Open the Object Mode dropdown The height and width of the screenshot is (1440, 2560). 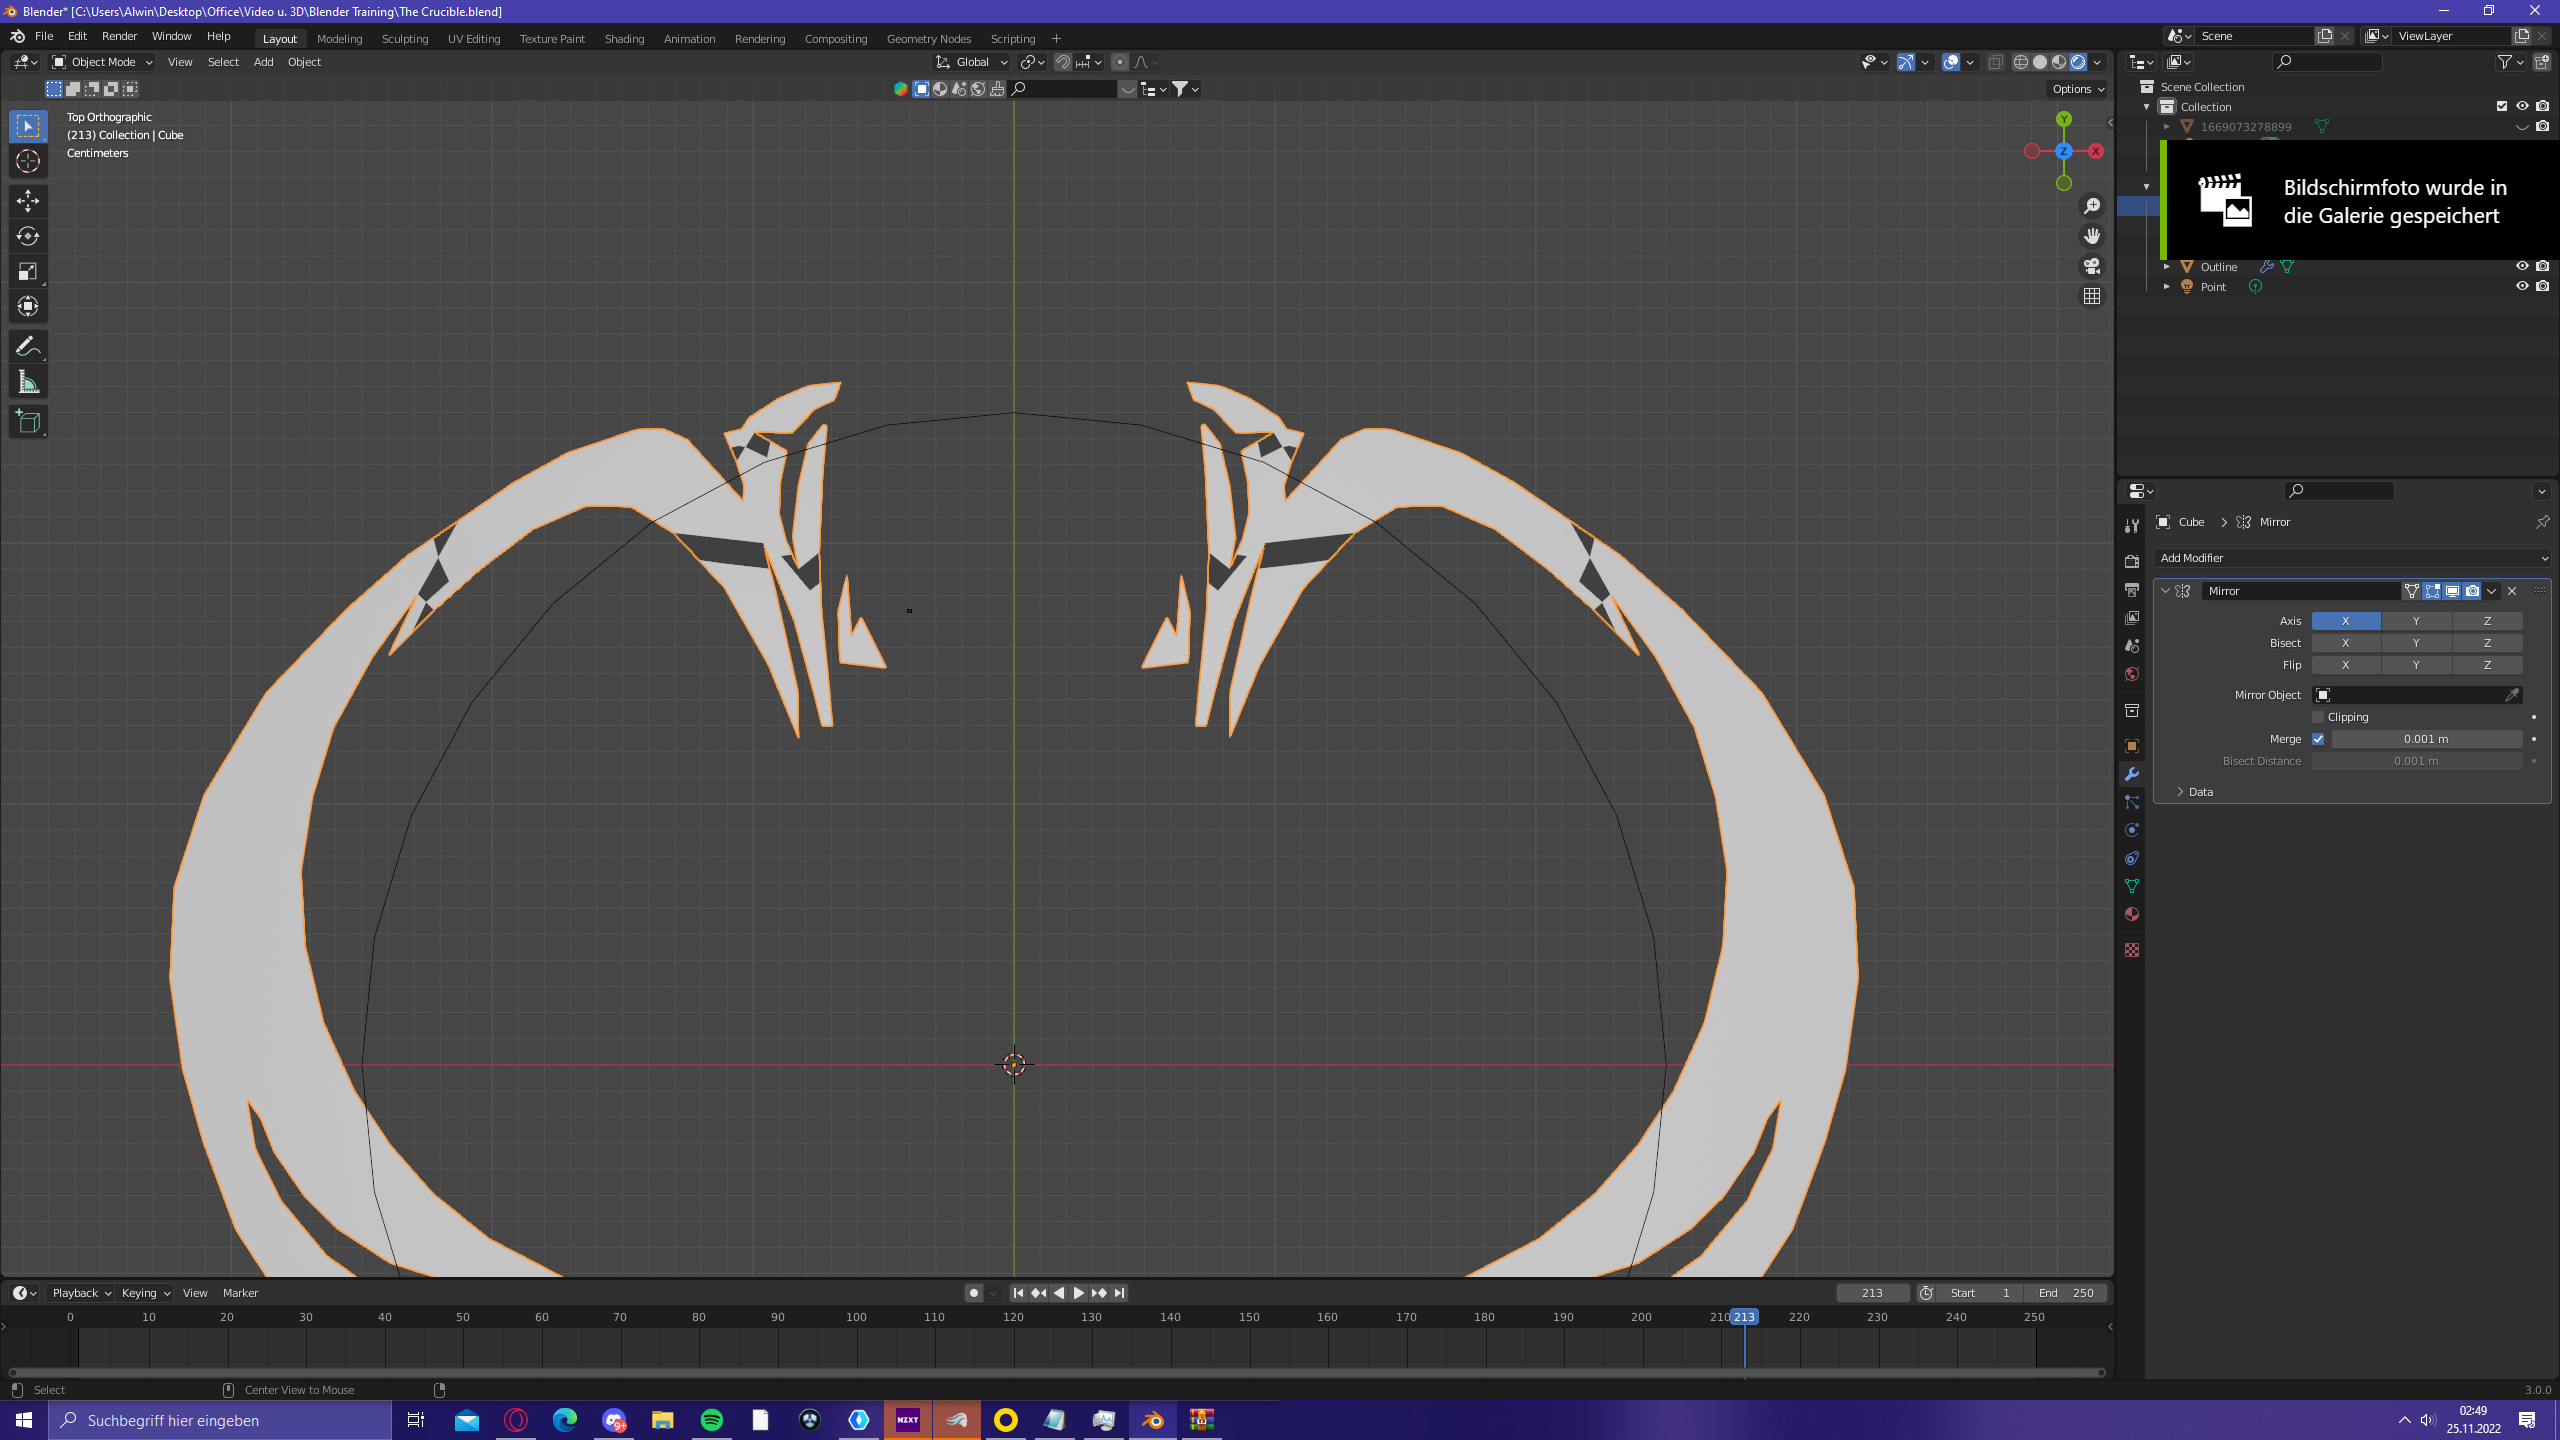(x=102, y=62)
